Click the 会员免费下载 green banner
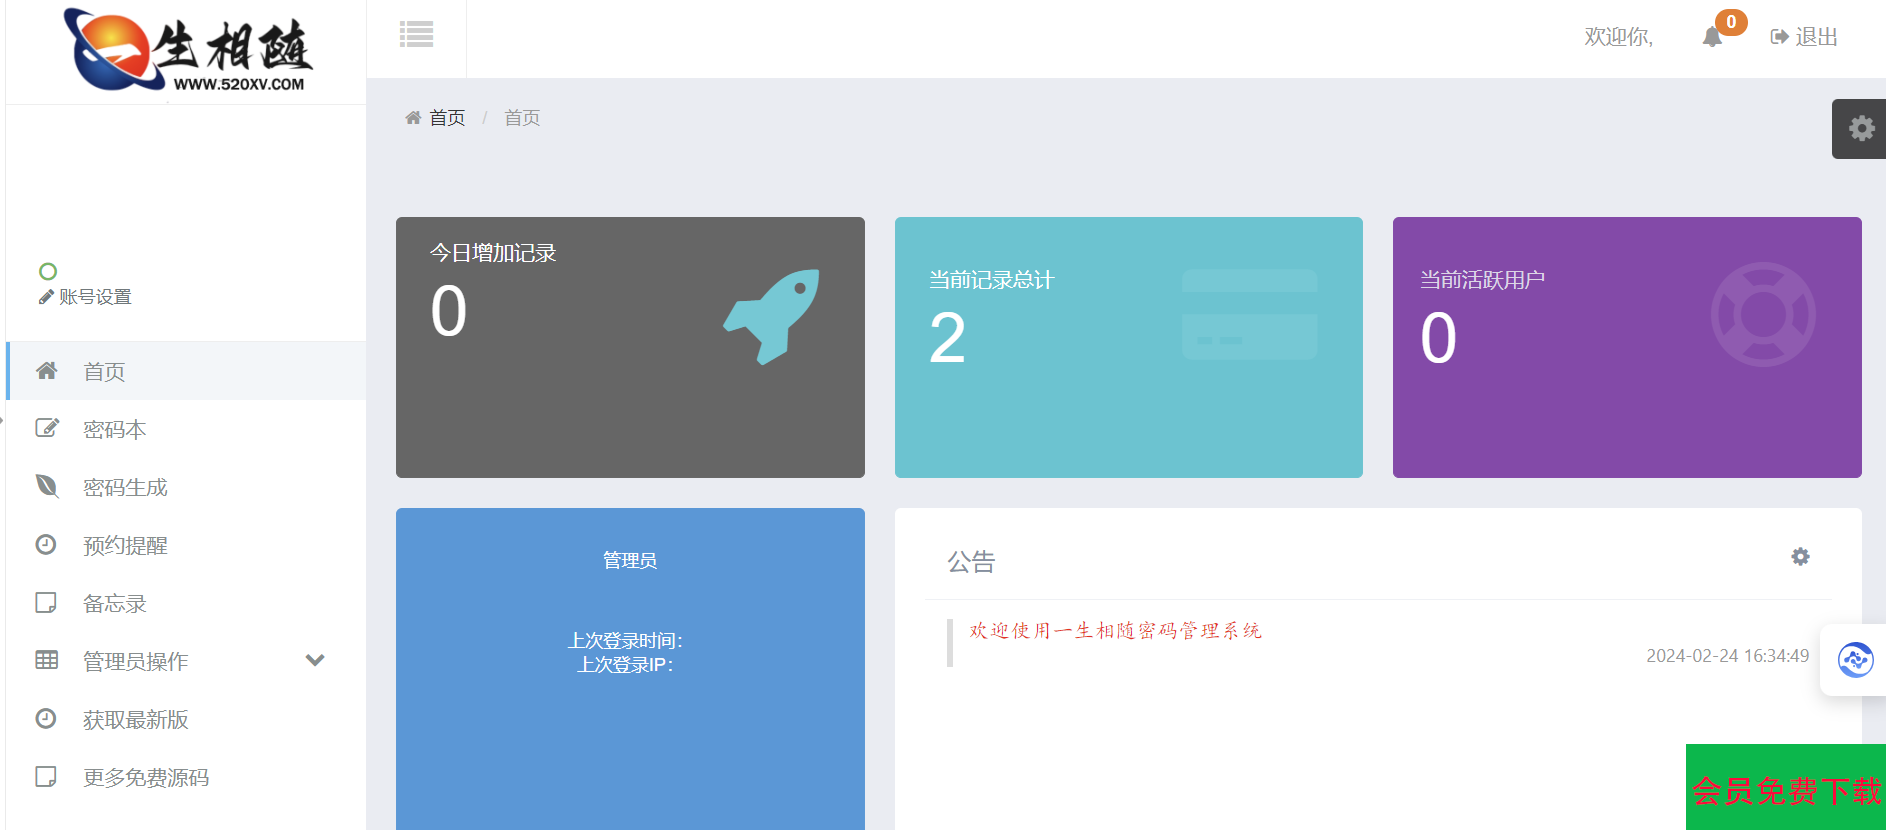This screenshot has width=1886, height=830. click(x=1785, y=790)
